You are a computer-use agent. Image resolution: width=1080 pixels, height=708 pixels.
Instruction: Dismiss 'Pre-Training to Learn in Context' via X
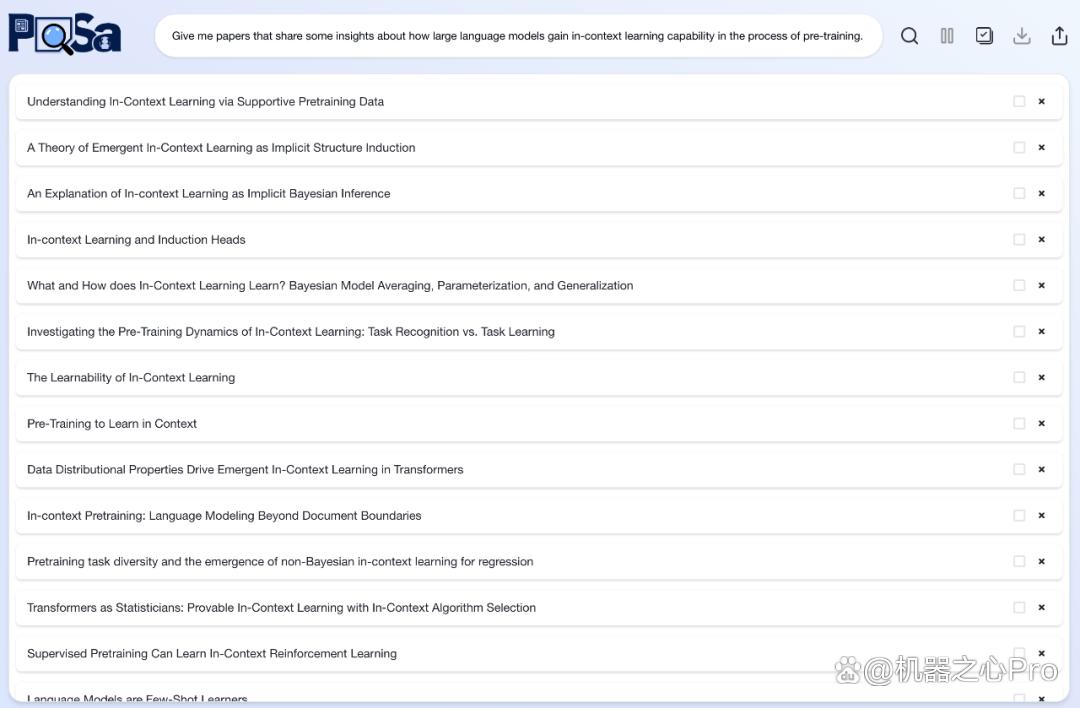(1041, 424)
